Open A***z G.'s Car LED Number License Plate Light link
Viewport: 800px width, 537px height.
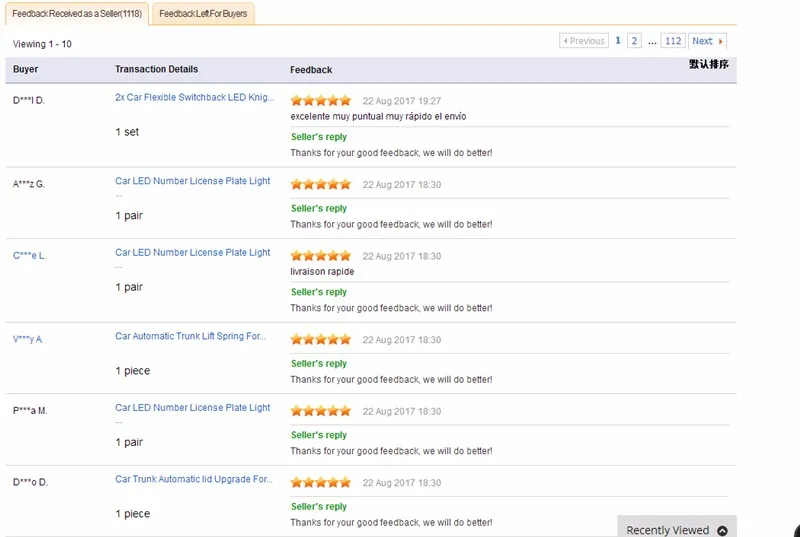pos(192,181)
